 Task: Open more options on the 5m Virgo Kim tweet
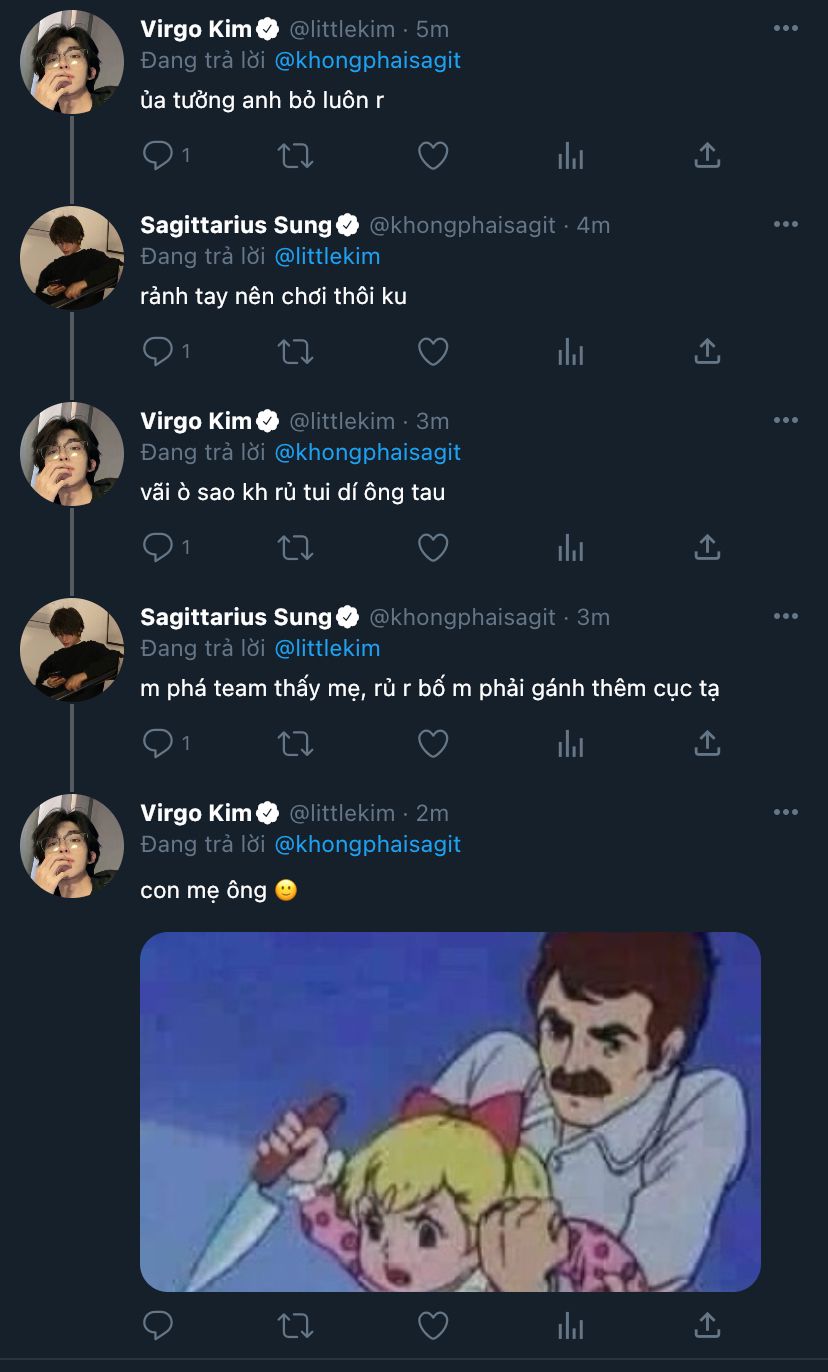pos(786,28)
